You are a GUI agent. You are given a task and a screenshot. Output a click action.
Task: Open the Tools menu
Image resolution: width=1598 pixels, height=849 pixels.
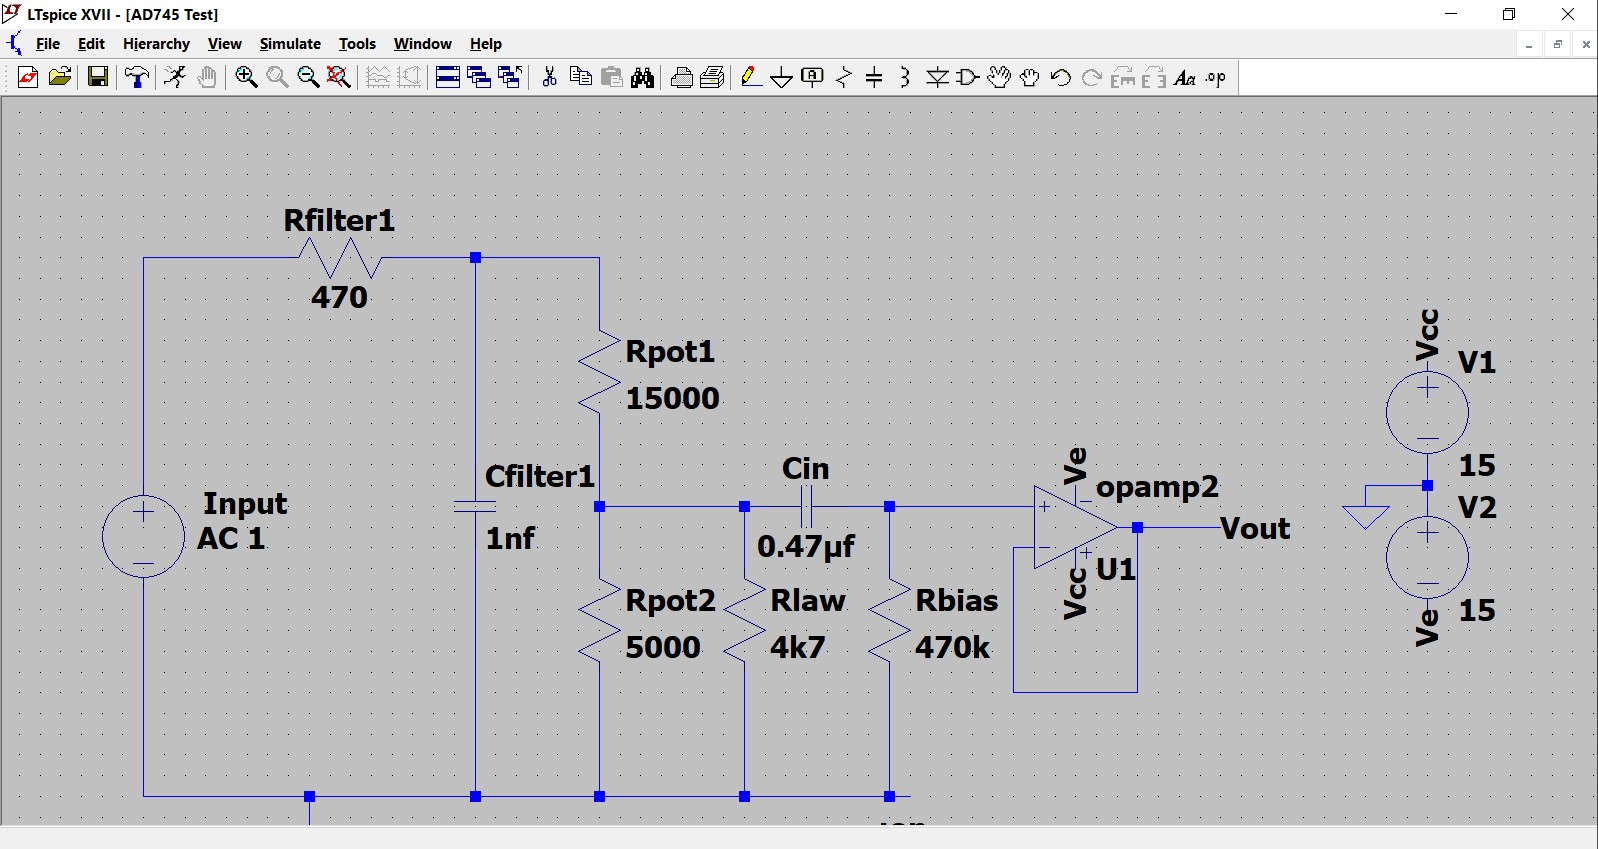[x=357, y=44]
